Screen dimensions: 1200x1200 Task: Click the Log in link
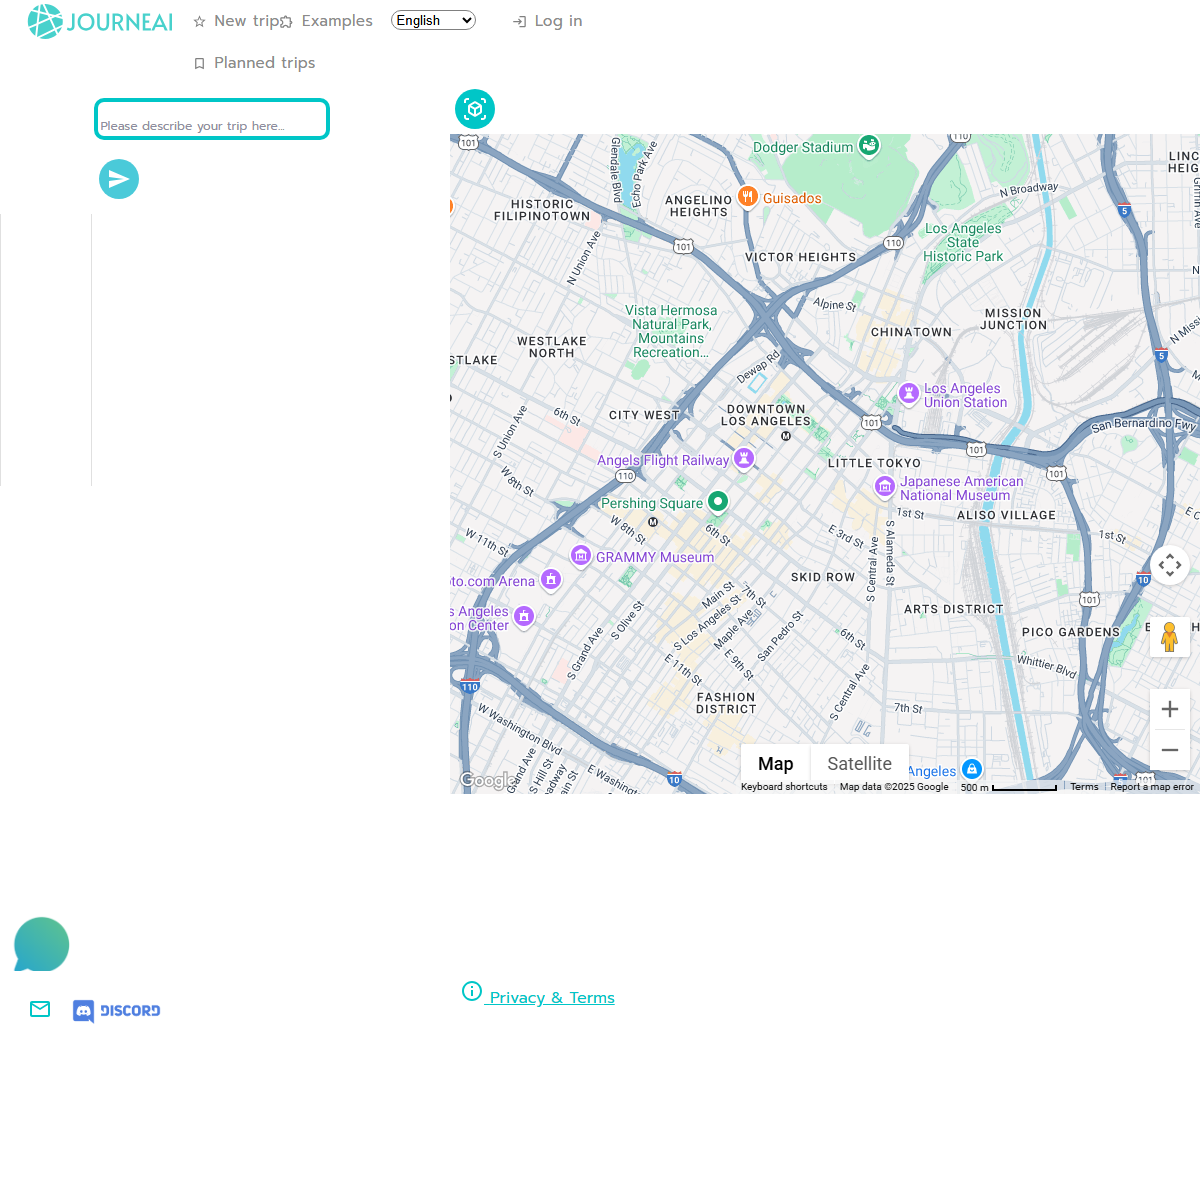[x=547, y=21]
